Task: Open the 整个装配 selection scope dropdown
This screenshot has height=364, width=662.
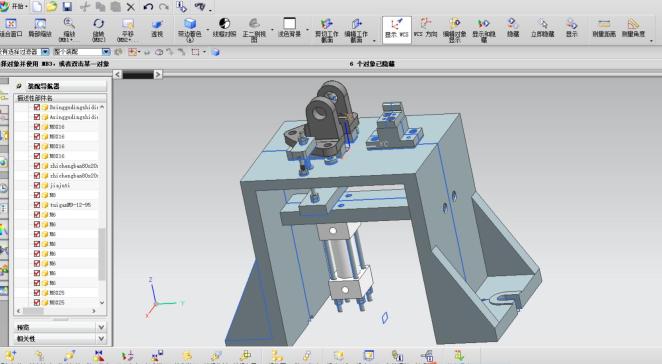Action: [x=106, y=52]
